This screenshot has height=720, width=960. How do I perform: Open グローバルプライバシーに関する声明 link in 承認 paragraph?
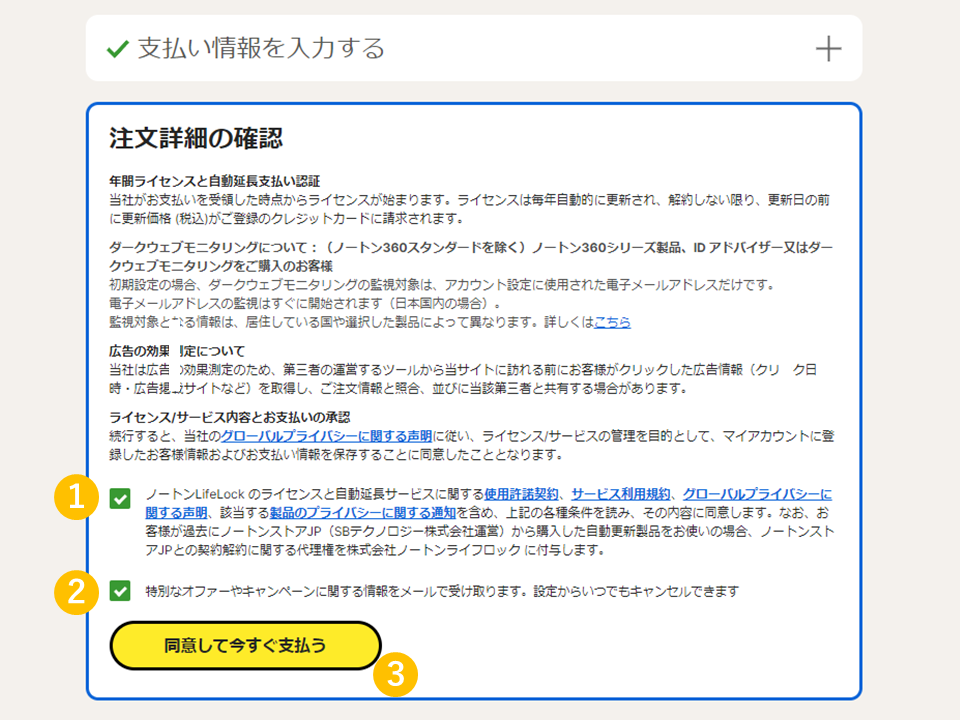point(326,436)
